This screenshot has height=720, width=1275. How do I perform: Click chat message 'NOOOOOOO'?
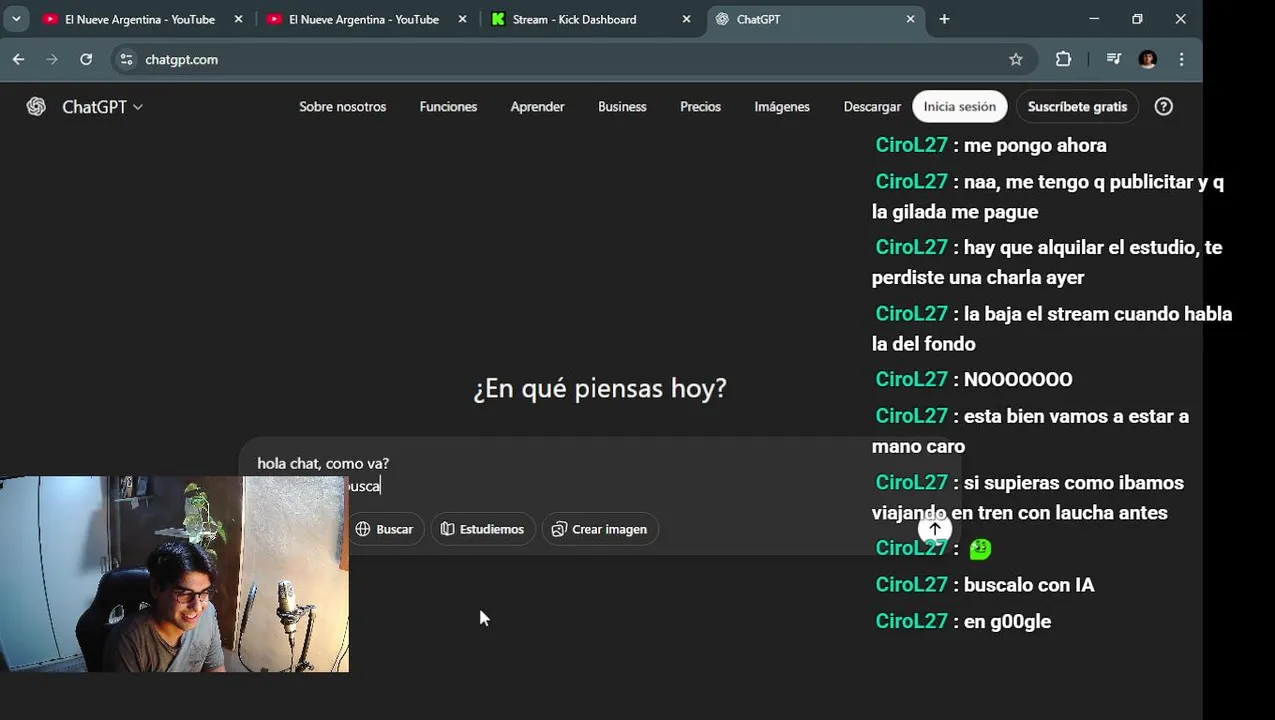1018,379
